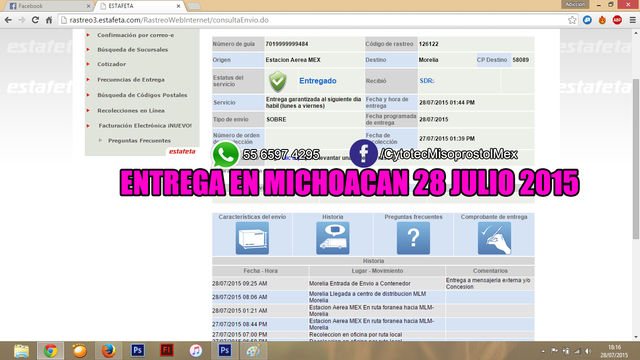Open the Comprobante de entrega signature icon
Viewport: 640px width, 360px height.
[x=494, y=238]
